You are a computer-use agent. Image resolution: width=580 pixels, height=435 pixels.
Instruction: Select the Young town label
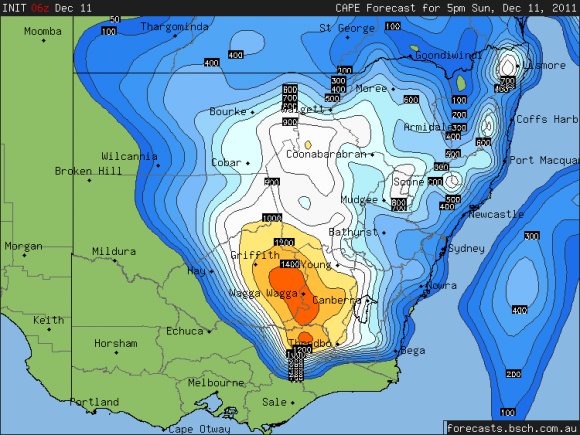[316, 265]
